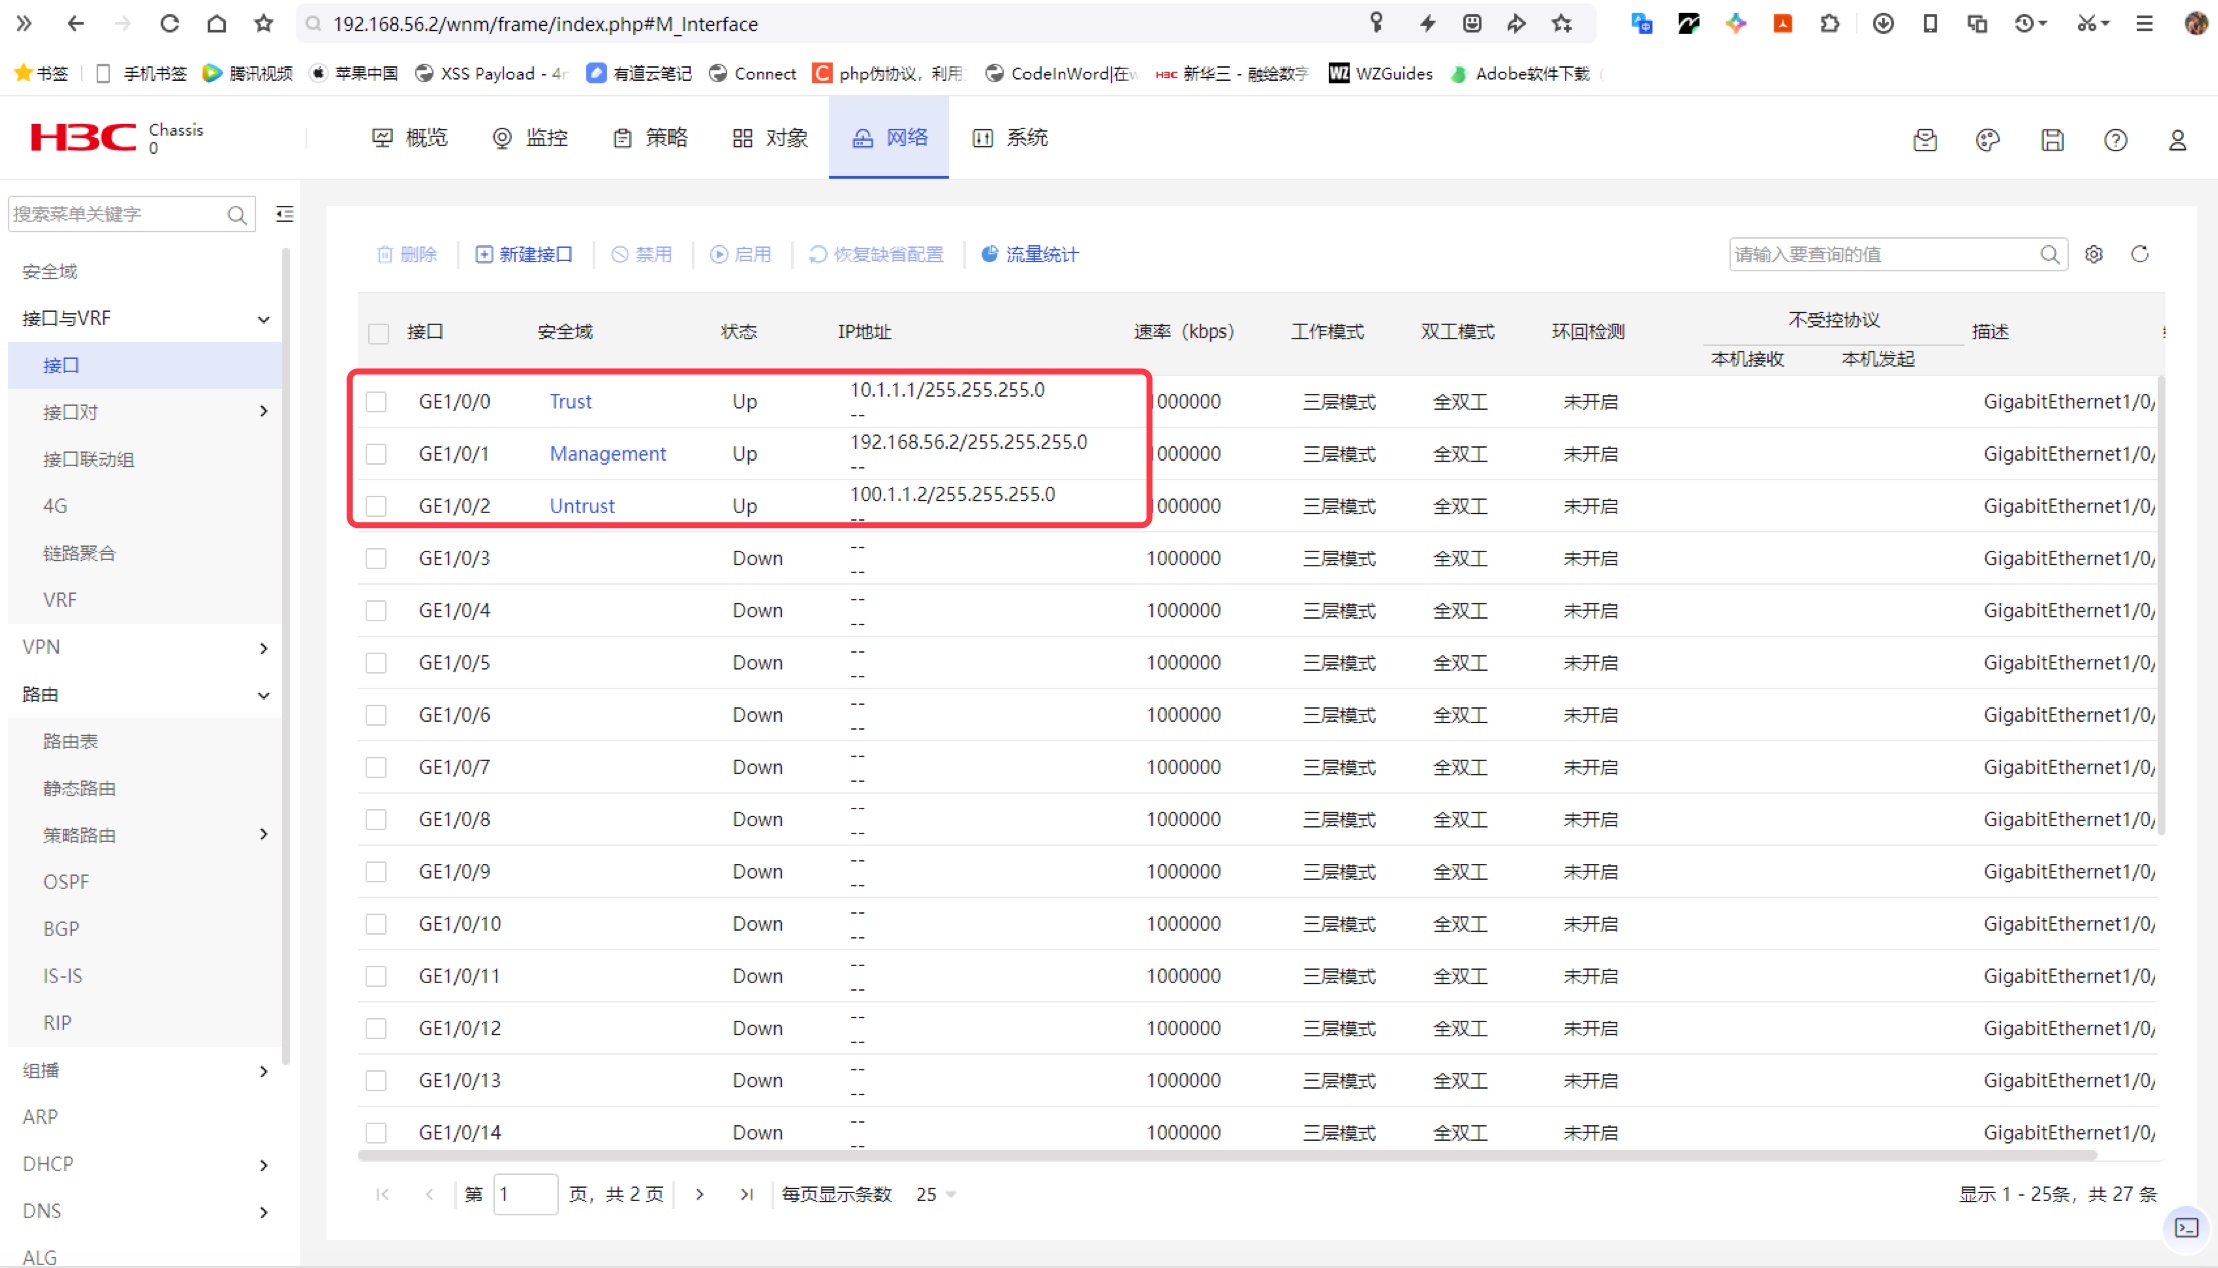Refresh the interface table

click(2140, 254)
